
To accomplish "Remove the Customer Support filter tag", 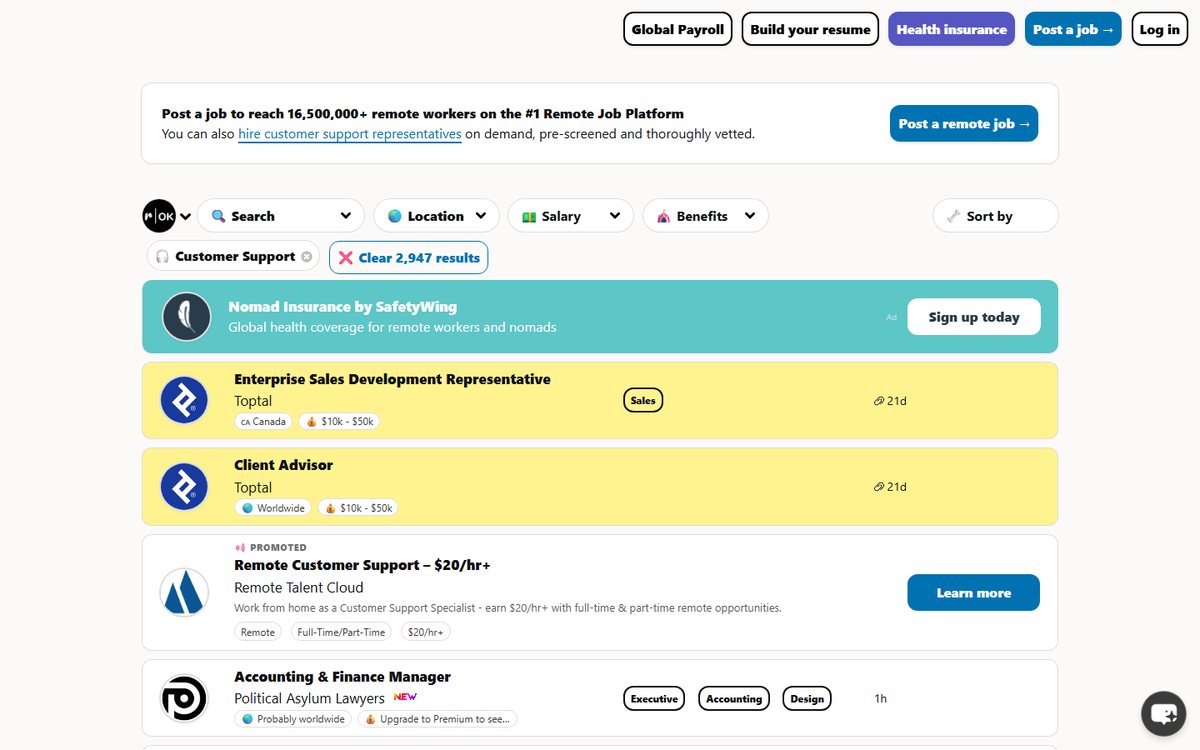I will tap(307, 257).
